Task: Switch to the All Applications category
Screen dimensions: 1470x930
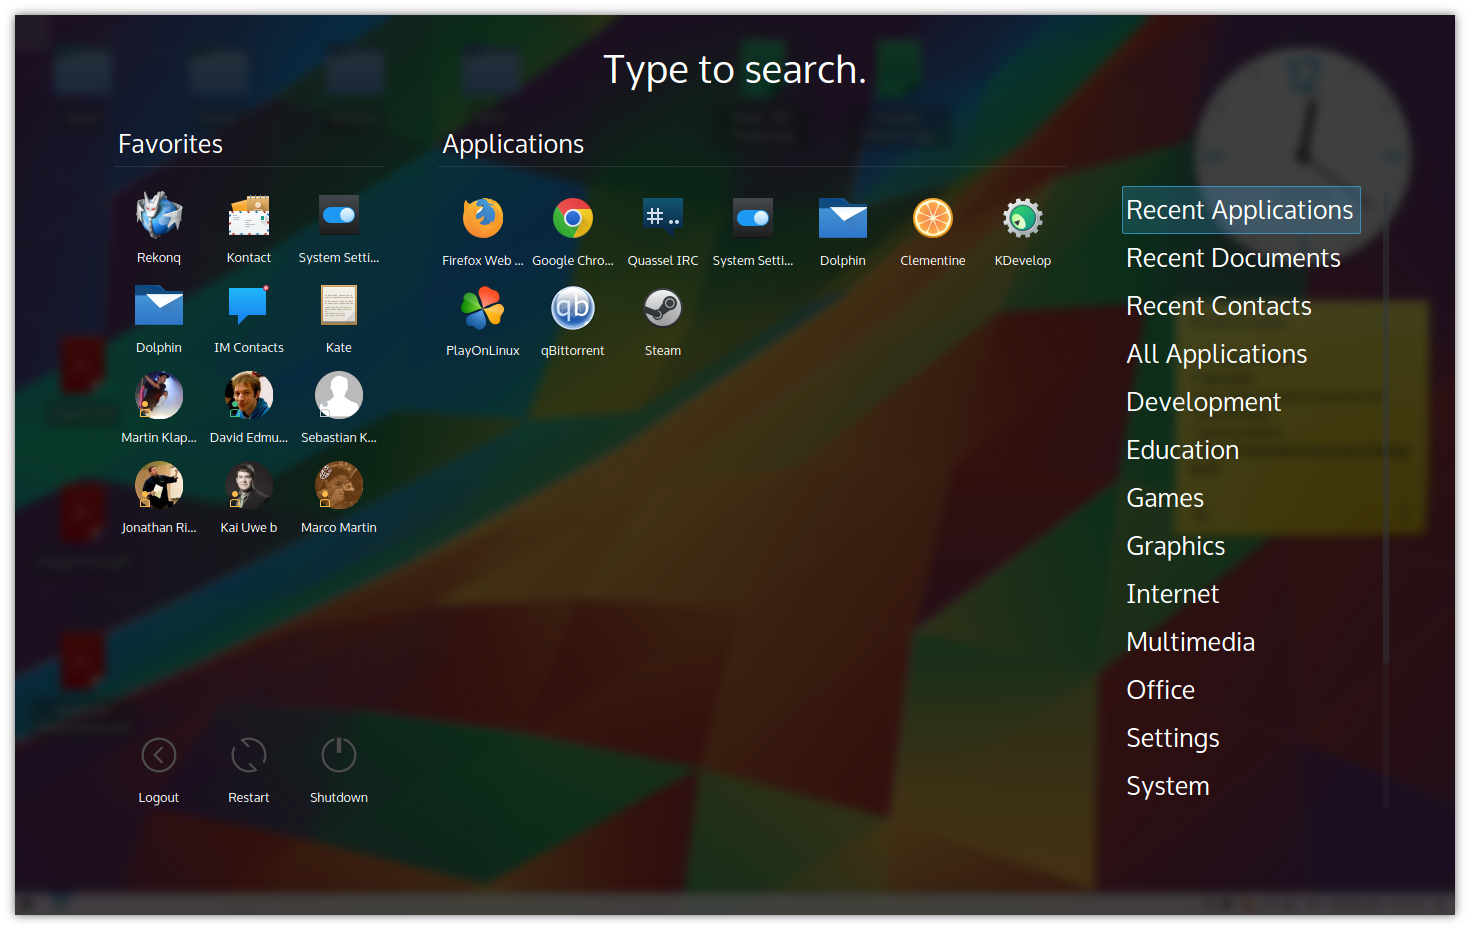Action: coord(1216,353)
